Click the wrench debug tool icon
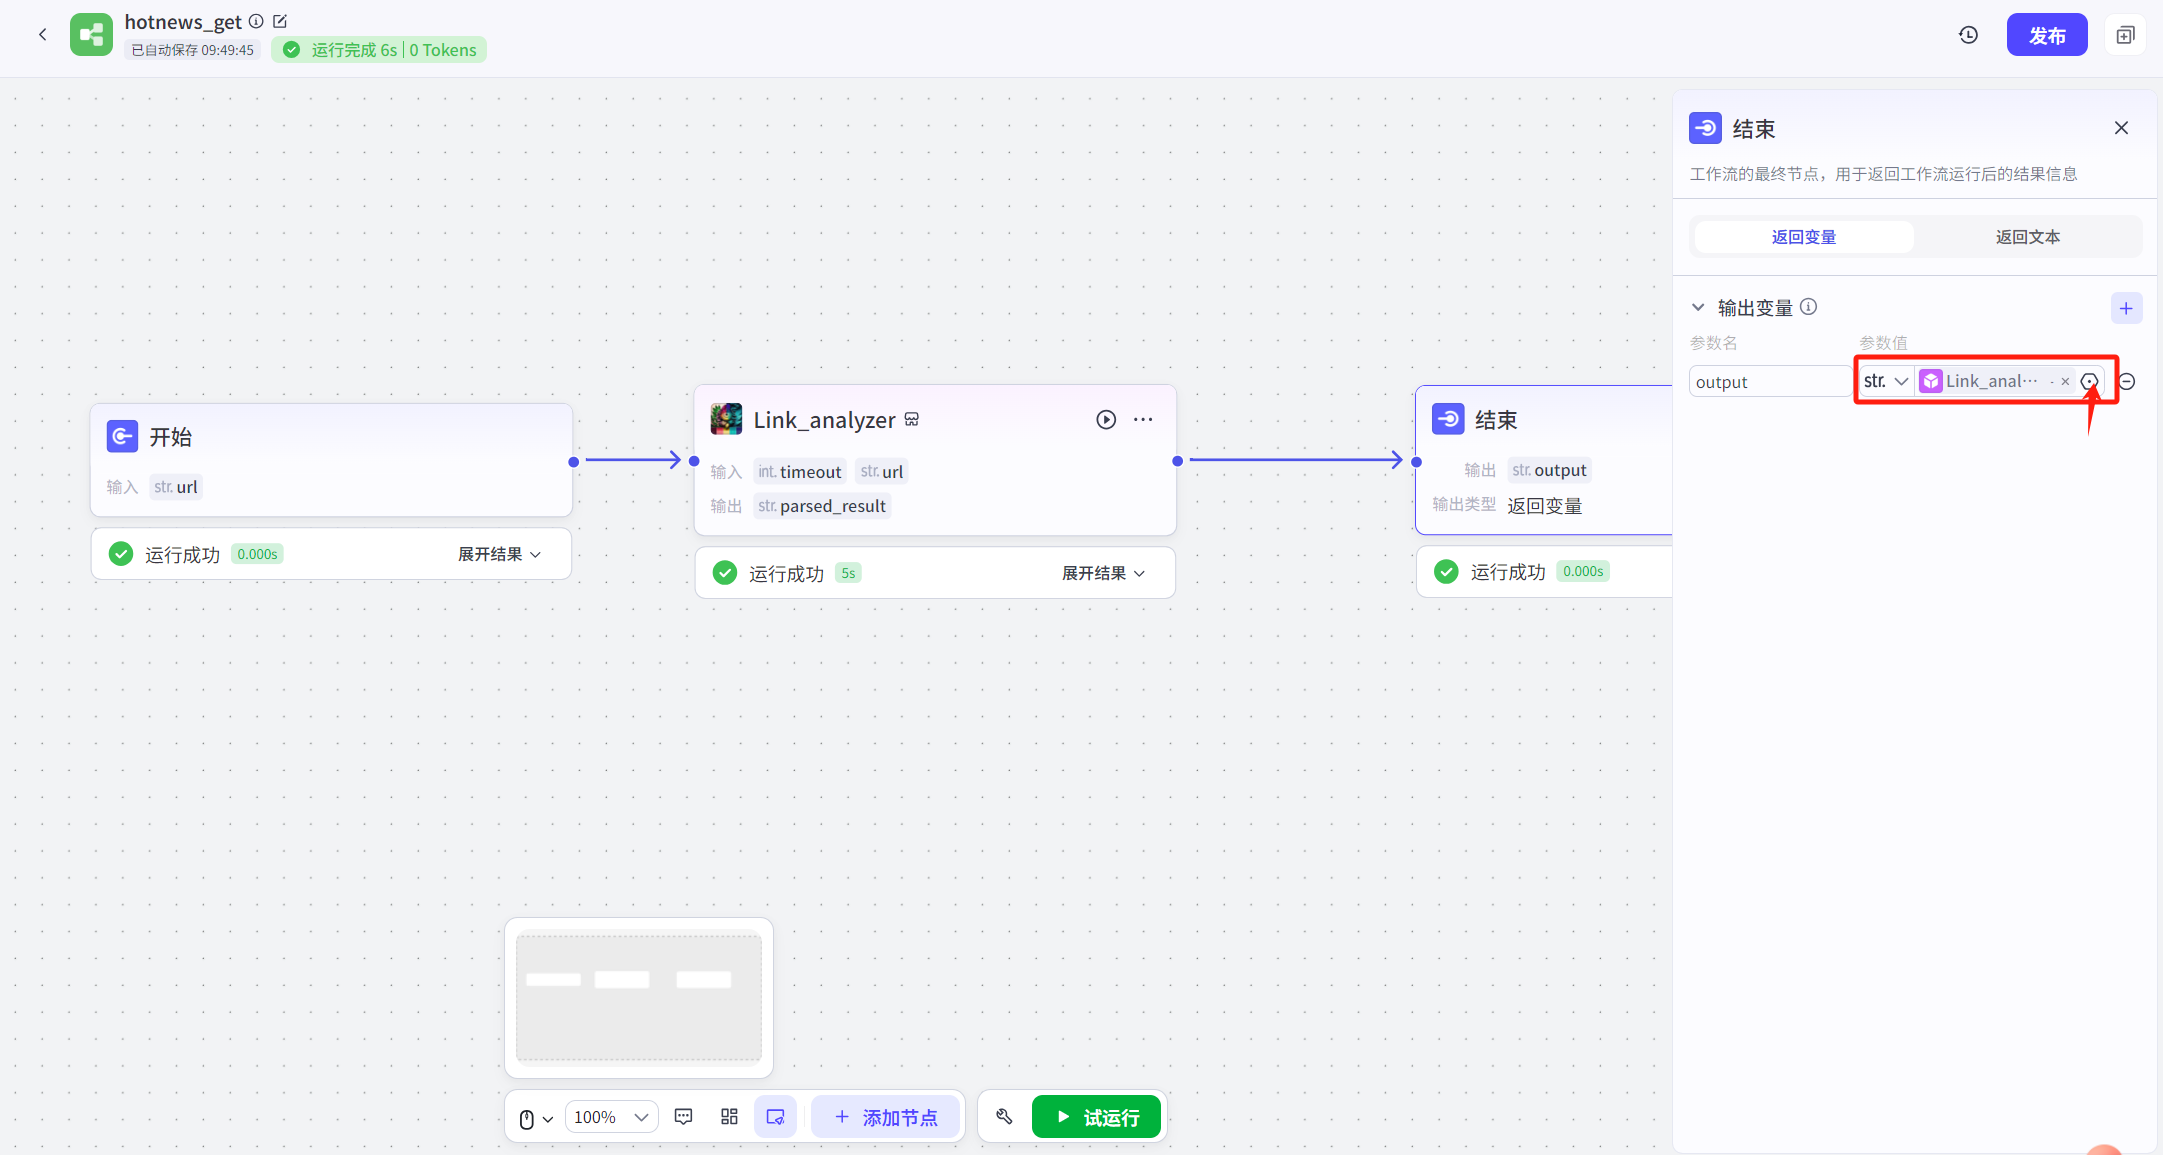The height and width of the screenshot is (1155, 2163). click(1005, 1116)
